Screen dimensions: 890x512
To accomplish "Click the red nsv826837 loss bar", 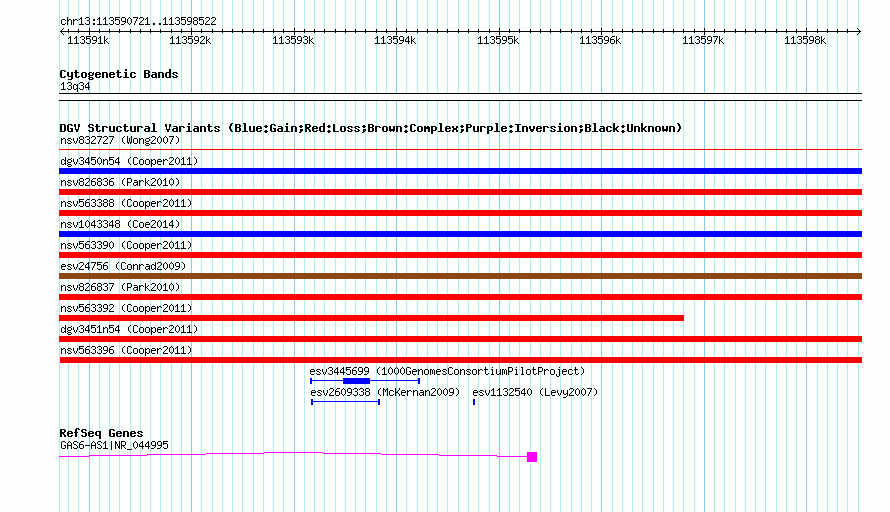I will point(460,297).
